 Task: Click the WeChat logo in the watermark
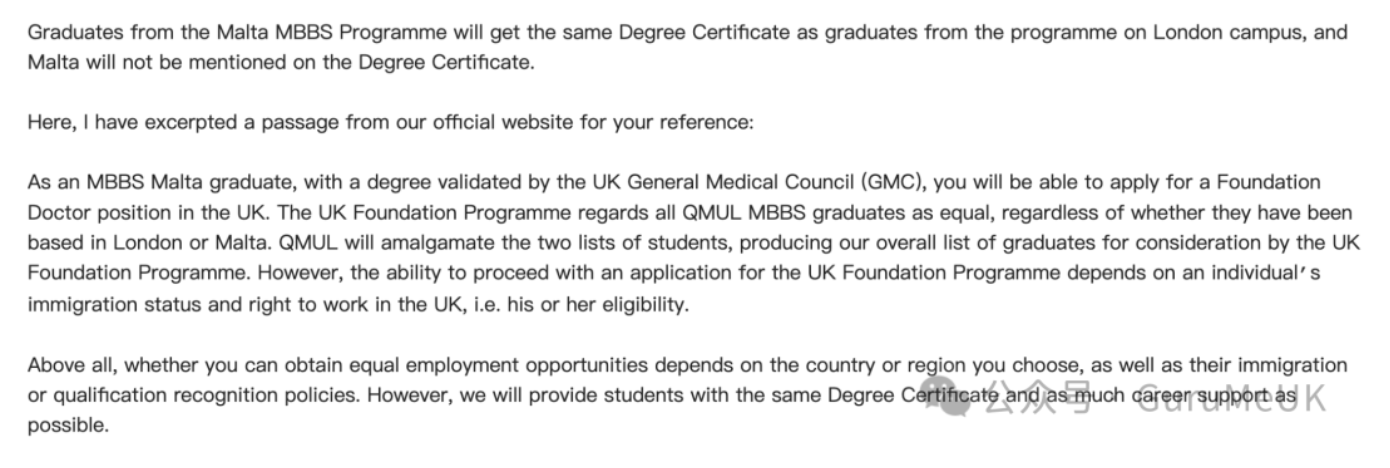click(x=944, y=395)
